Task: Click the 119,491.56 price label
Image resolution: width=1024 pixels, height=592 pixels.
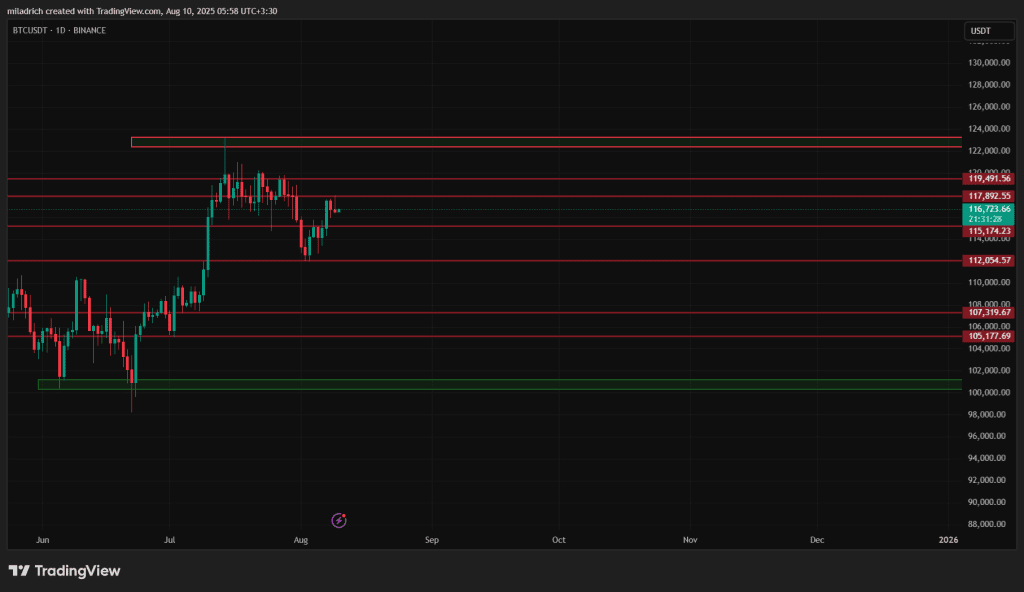Action: pyautogui.click(x=990, y=179)
